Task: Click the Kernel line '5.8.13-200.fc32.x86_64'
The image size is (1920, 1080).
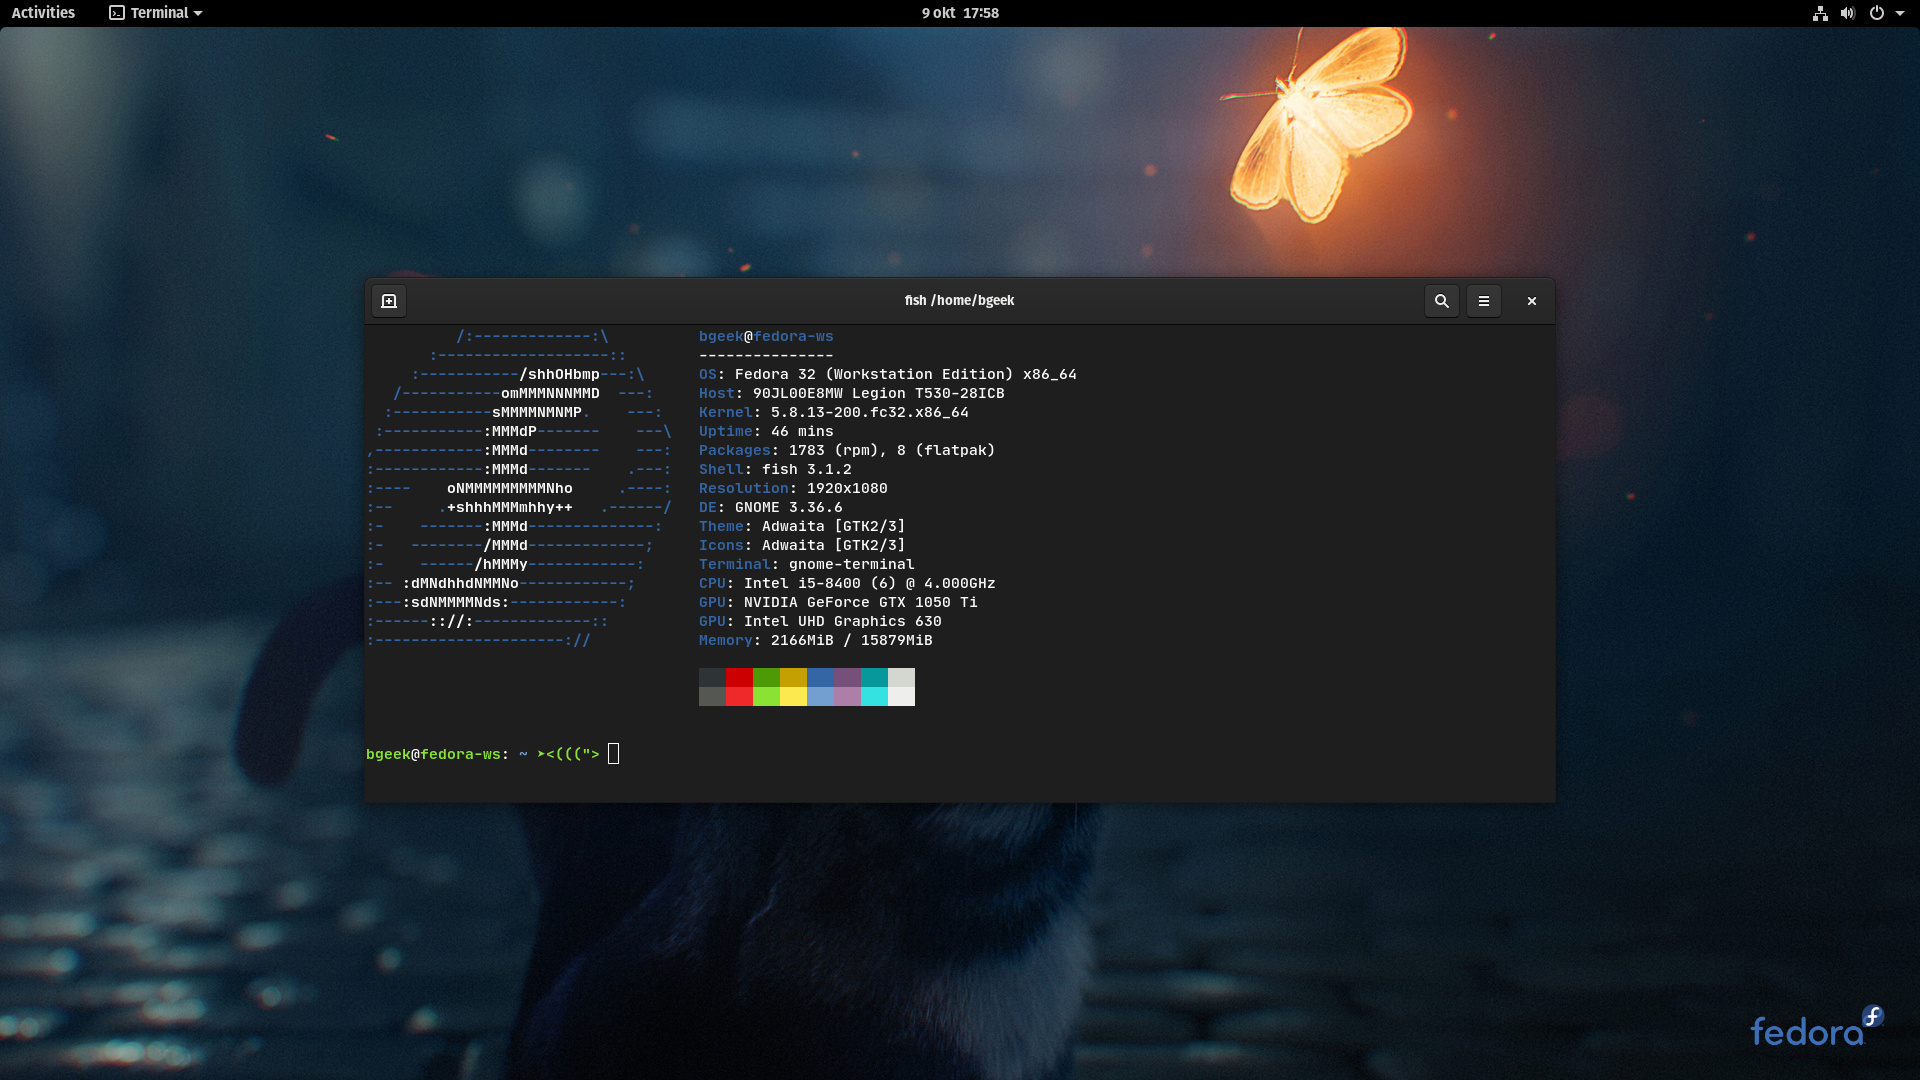Action: pyautogui.click(x=870, y=412)
